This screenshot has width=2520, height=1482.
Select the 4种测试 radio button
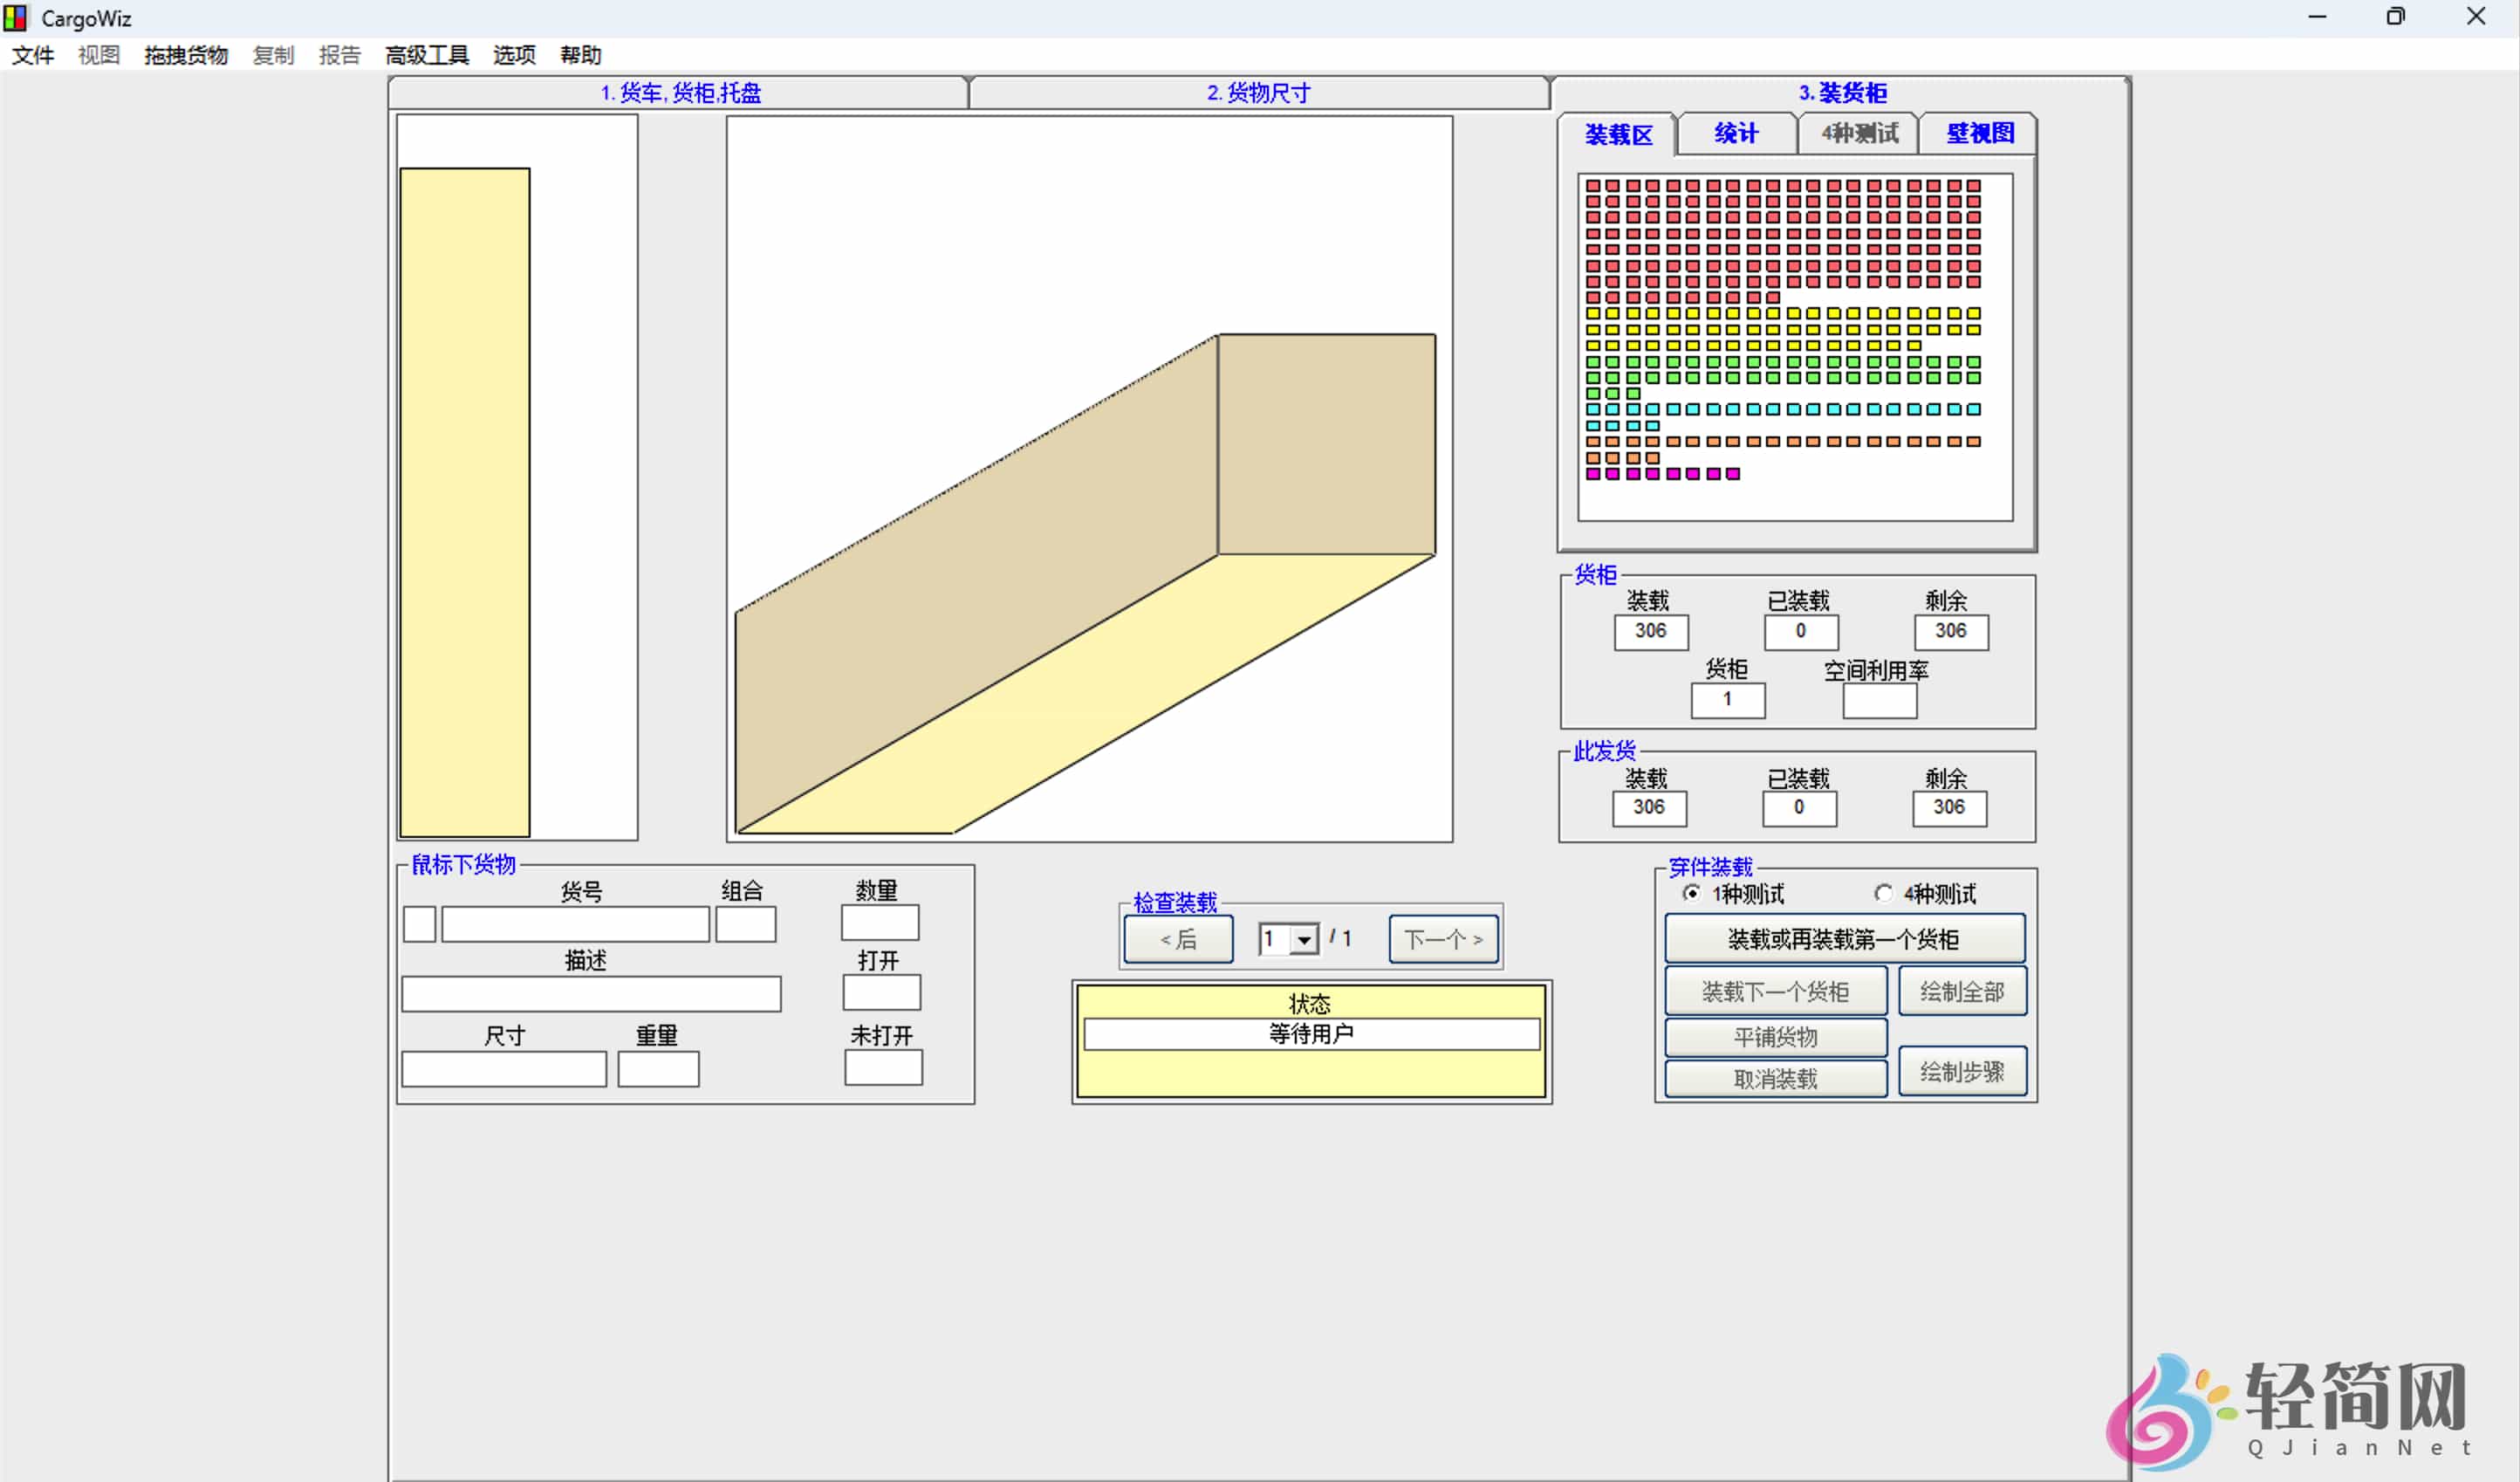click(1883, 893)
